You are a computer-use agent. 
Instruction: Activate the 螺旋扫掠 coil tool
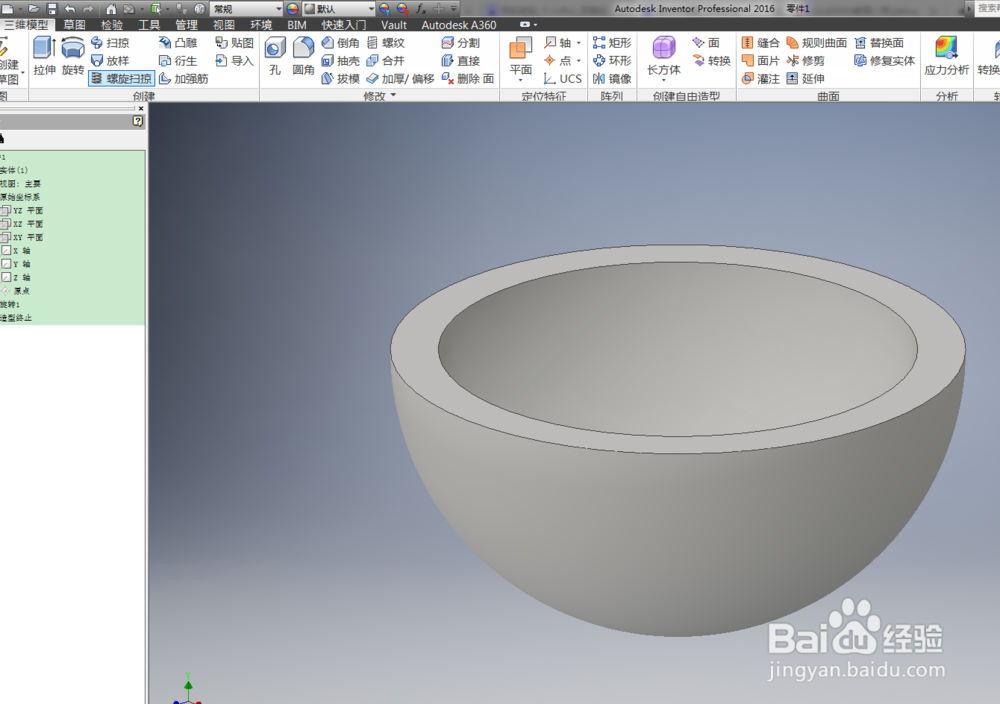click(121, 78)
